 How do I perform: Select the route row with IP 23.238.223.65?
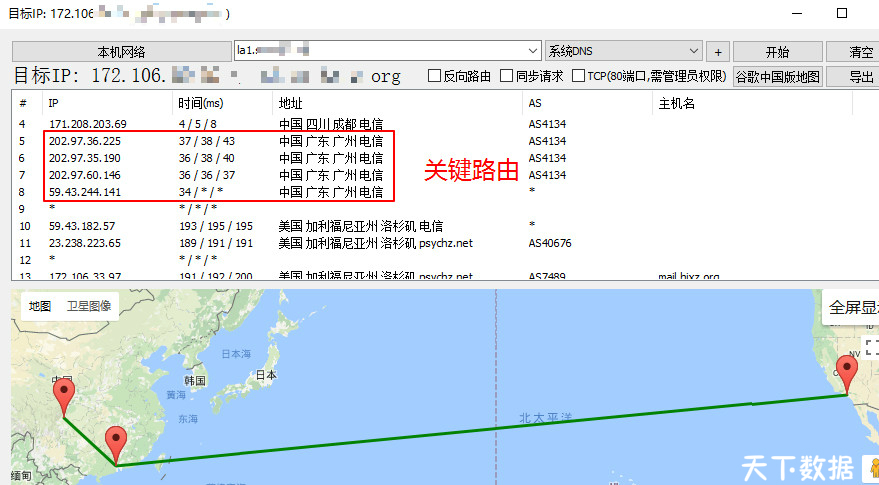click(85, 243)
